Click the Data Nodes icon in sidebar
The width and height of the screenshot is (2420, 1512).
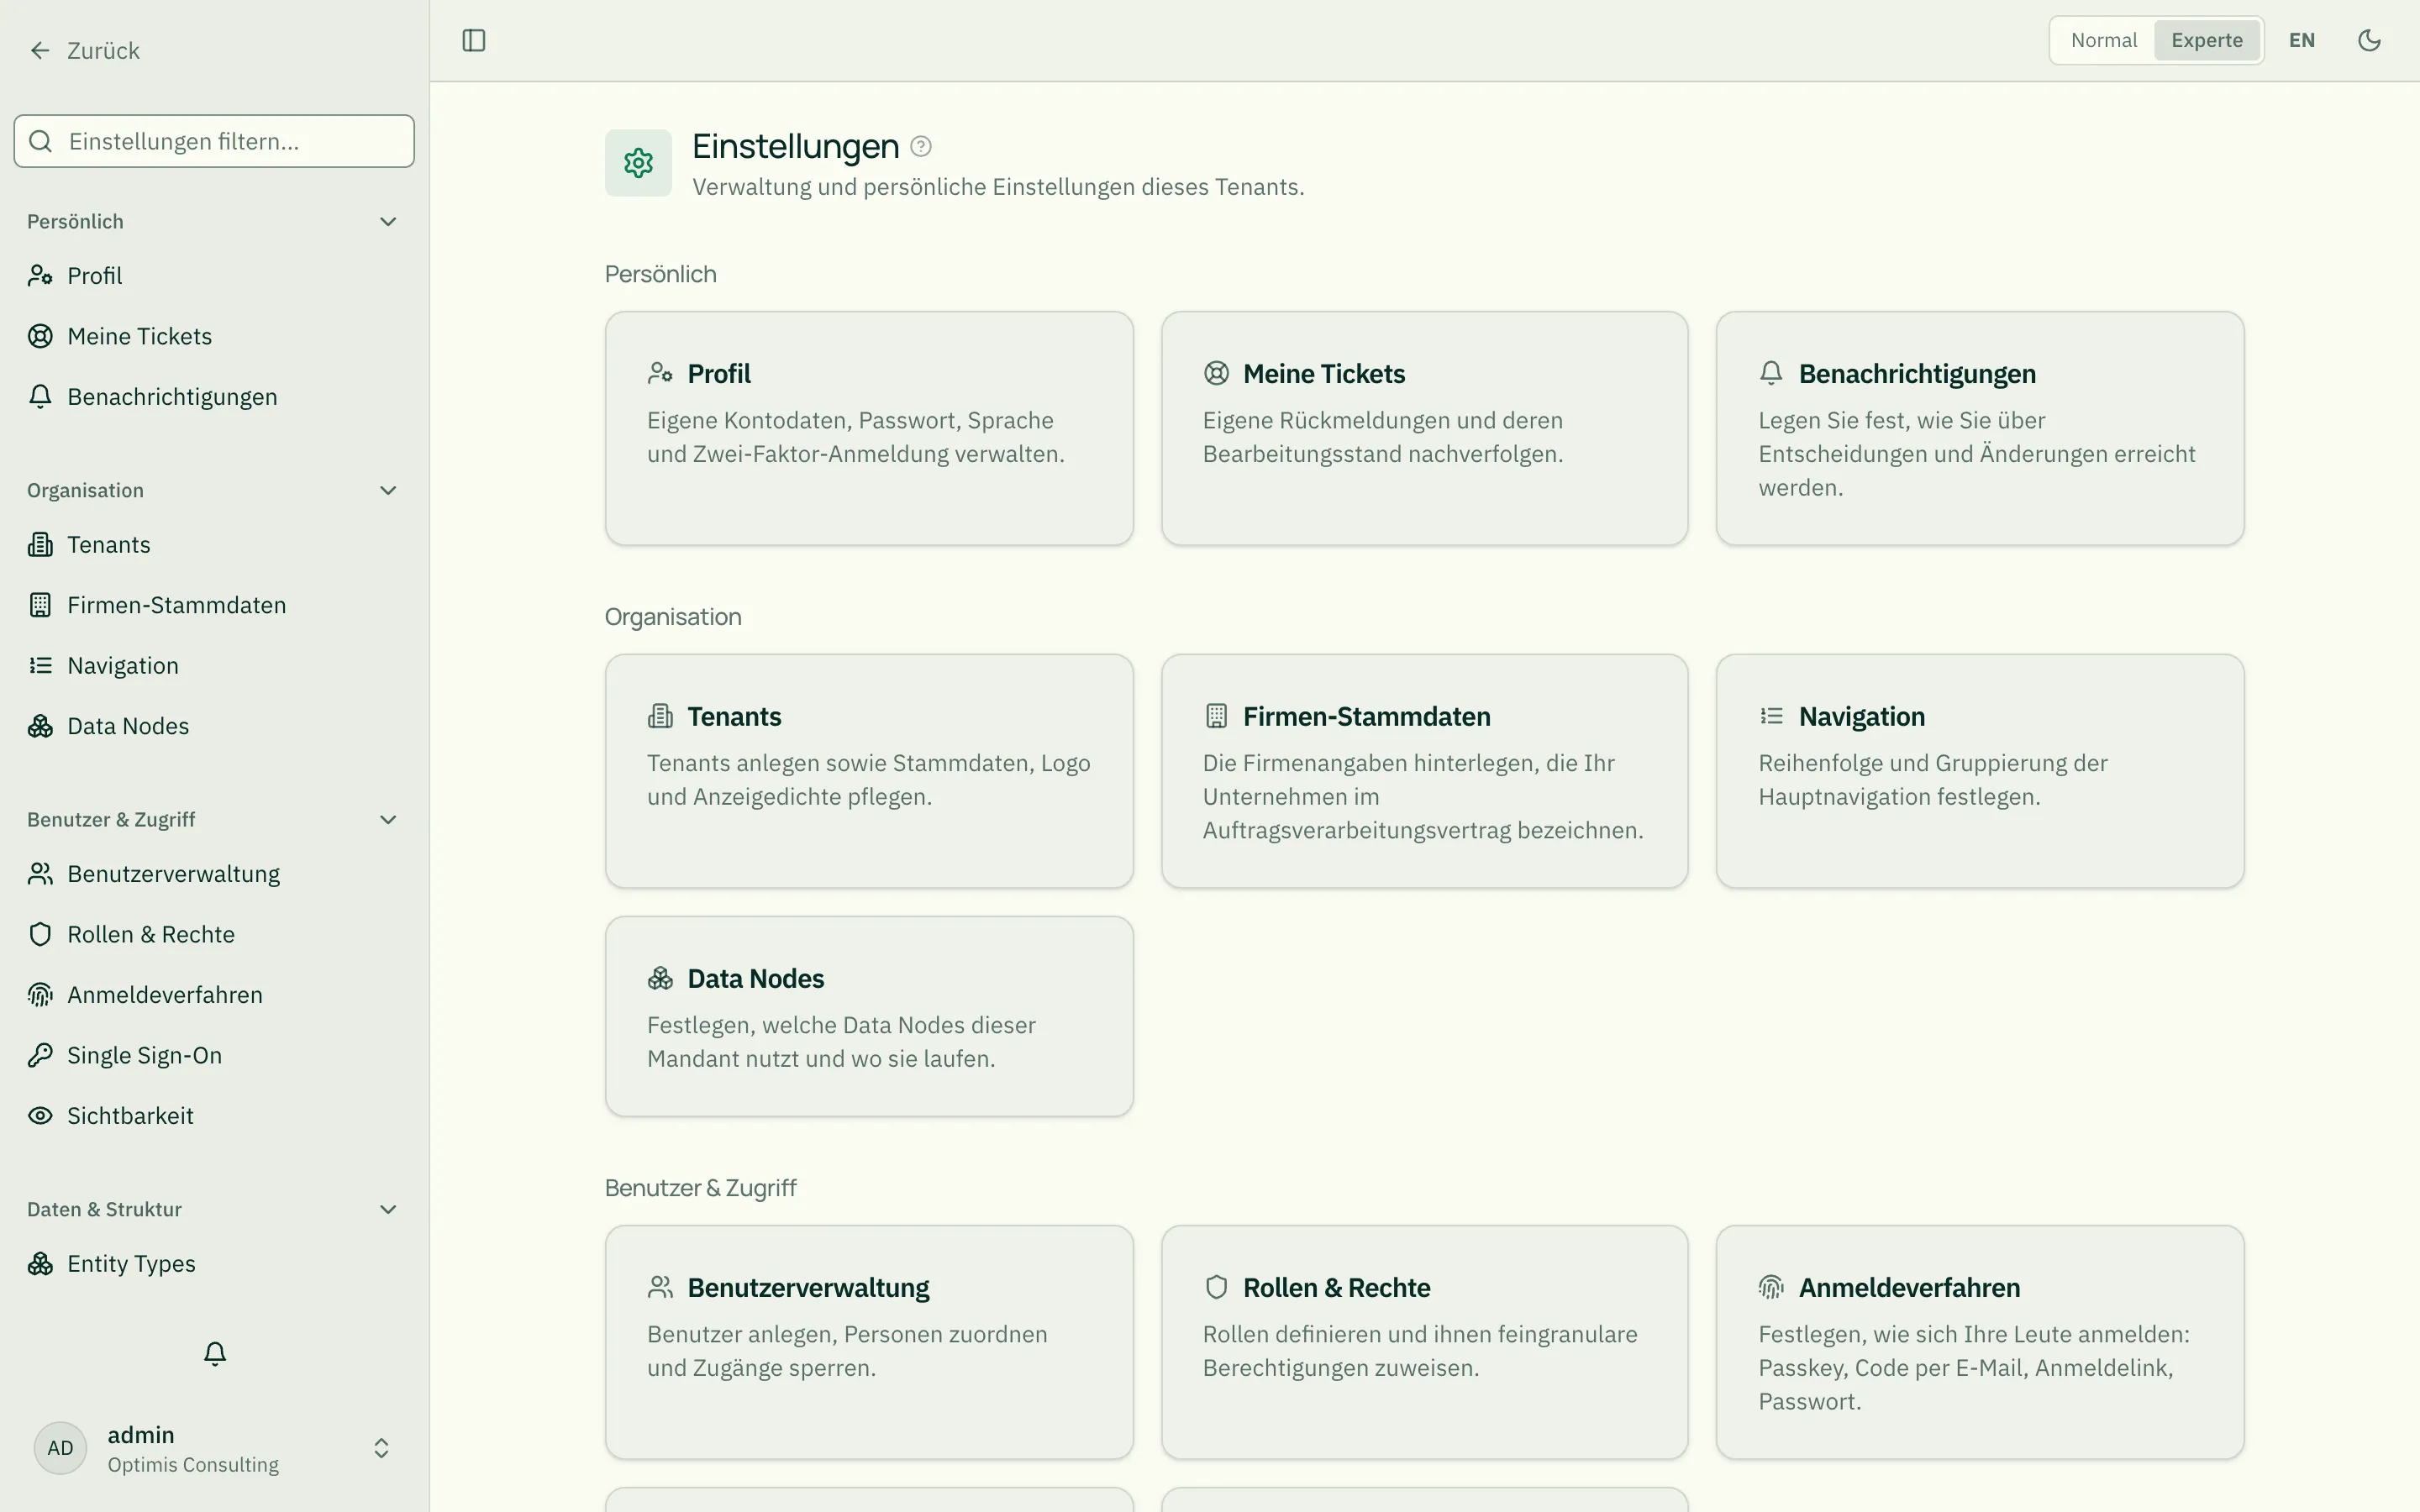pos(40,726)
